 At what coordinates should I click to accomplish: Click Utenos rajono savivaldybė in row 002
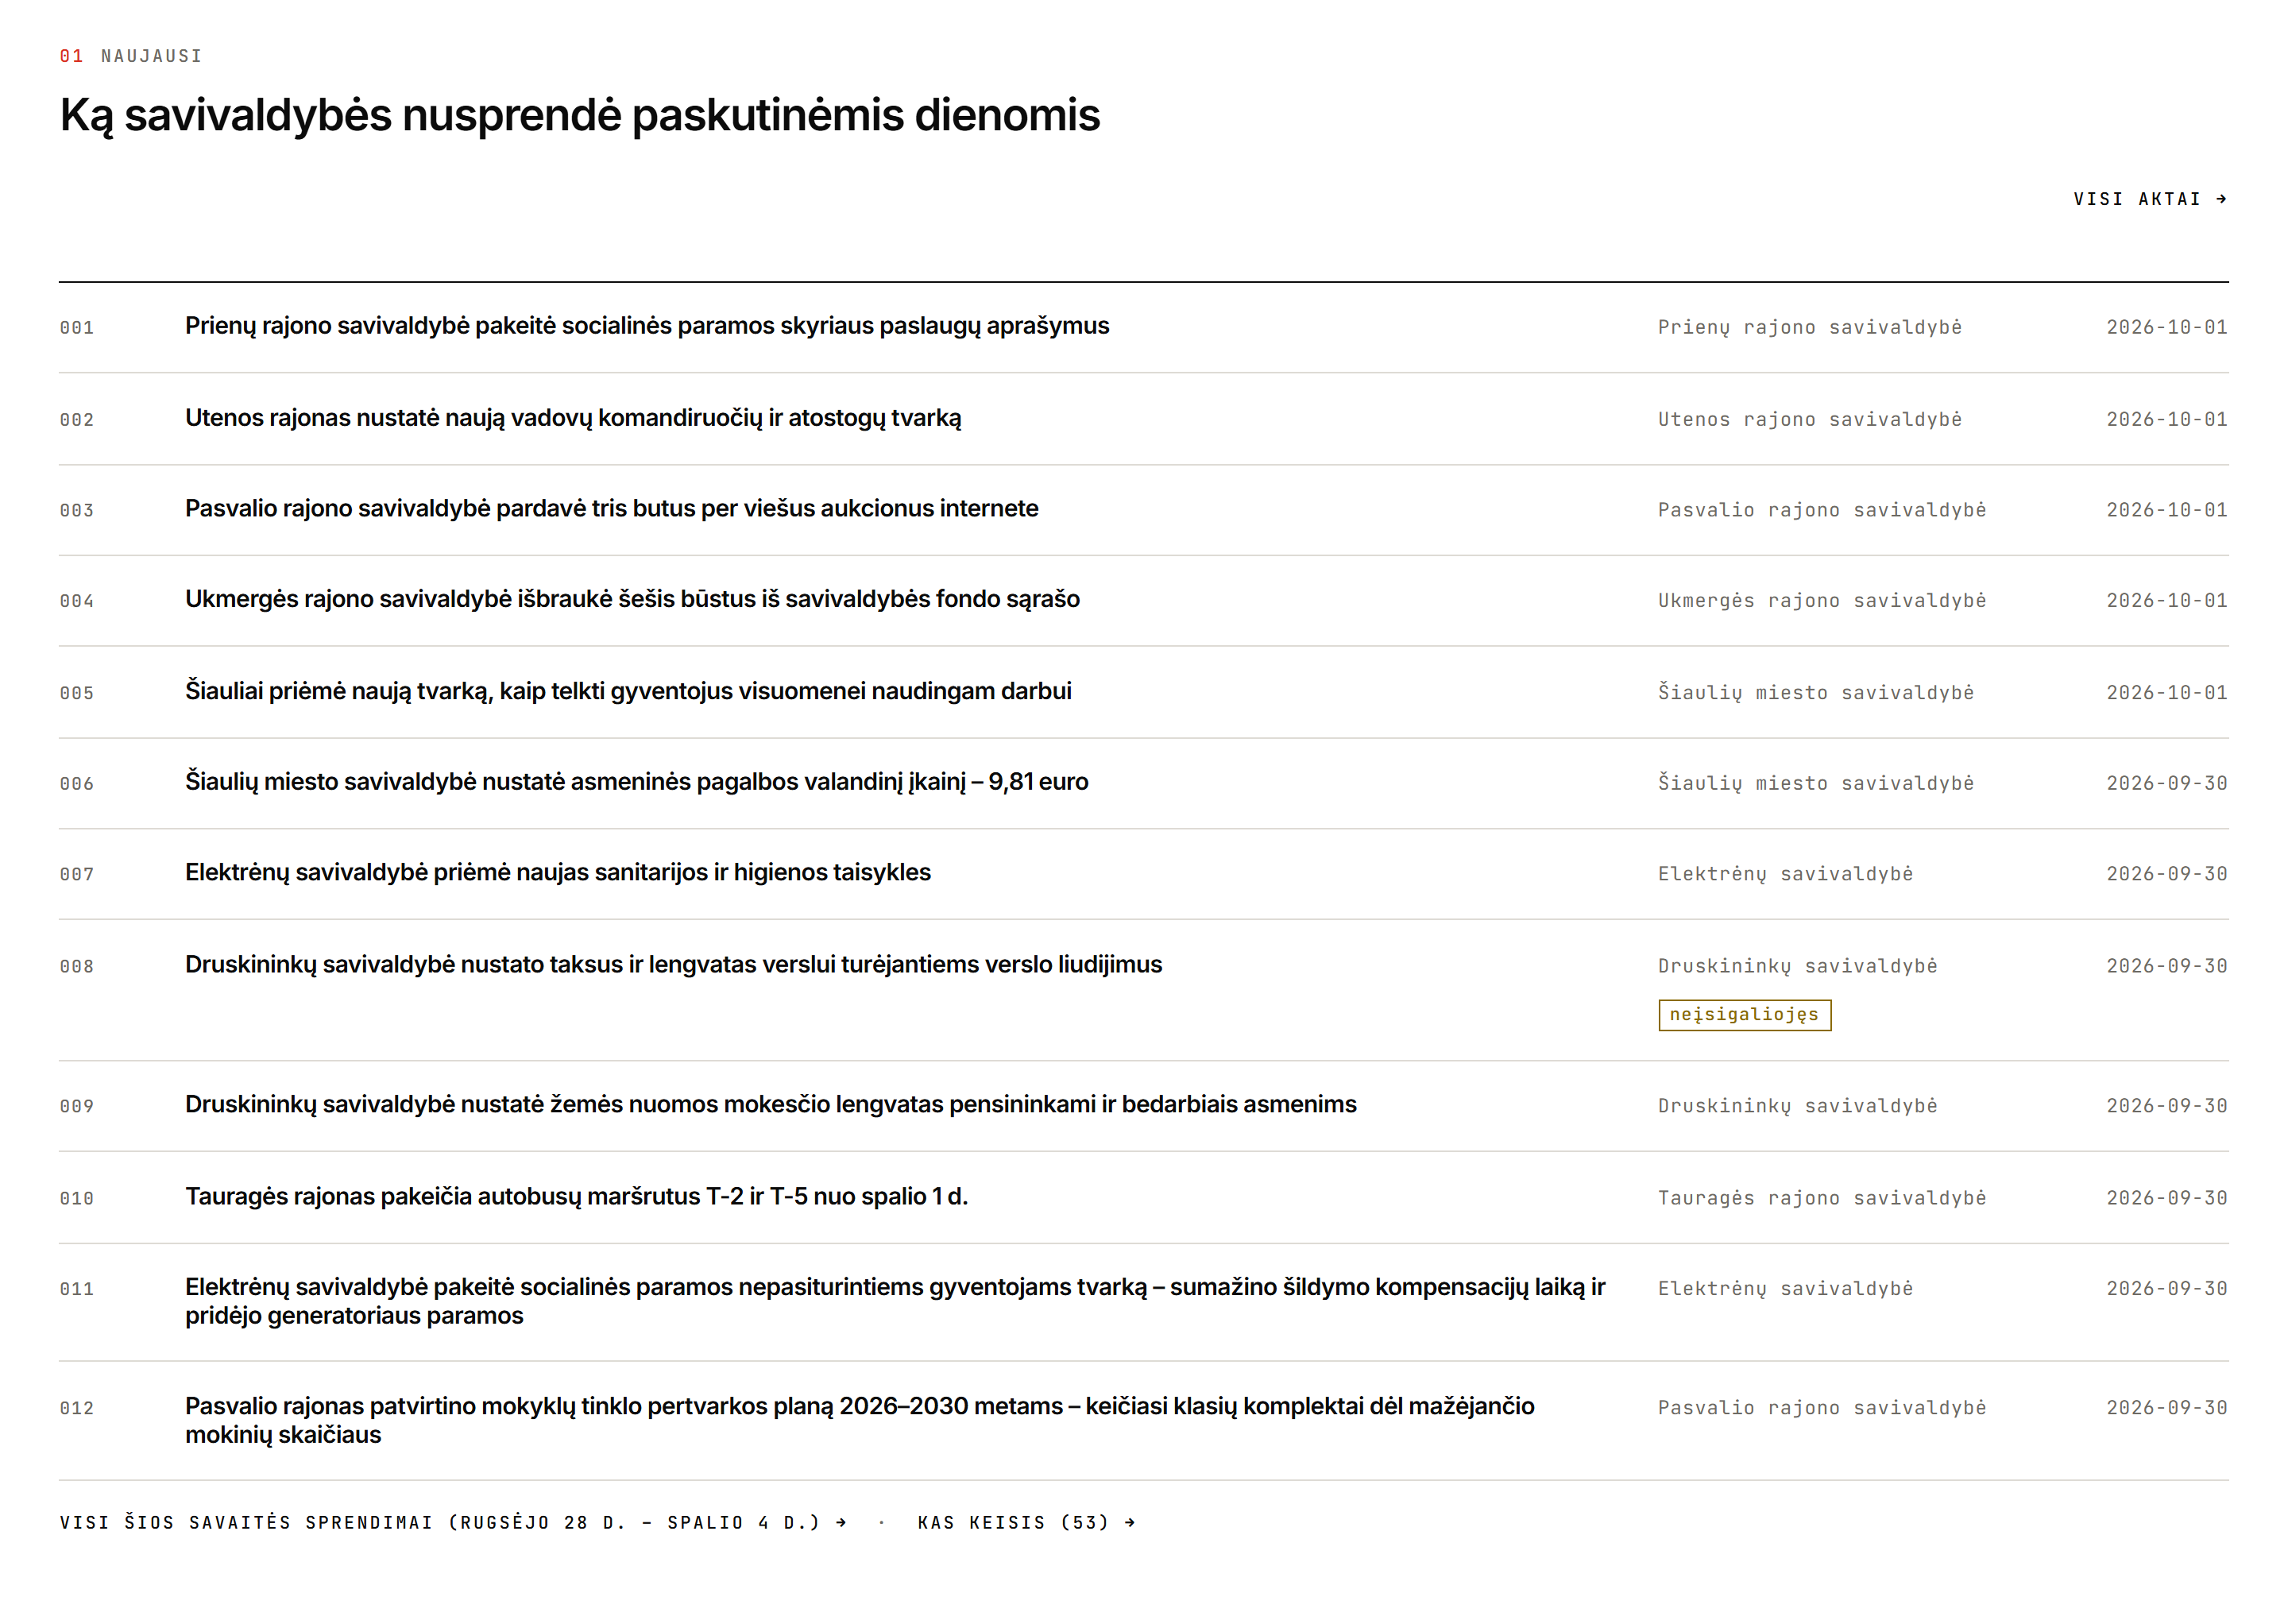tap(1808, 419)
